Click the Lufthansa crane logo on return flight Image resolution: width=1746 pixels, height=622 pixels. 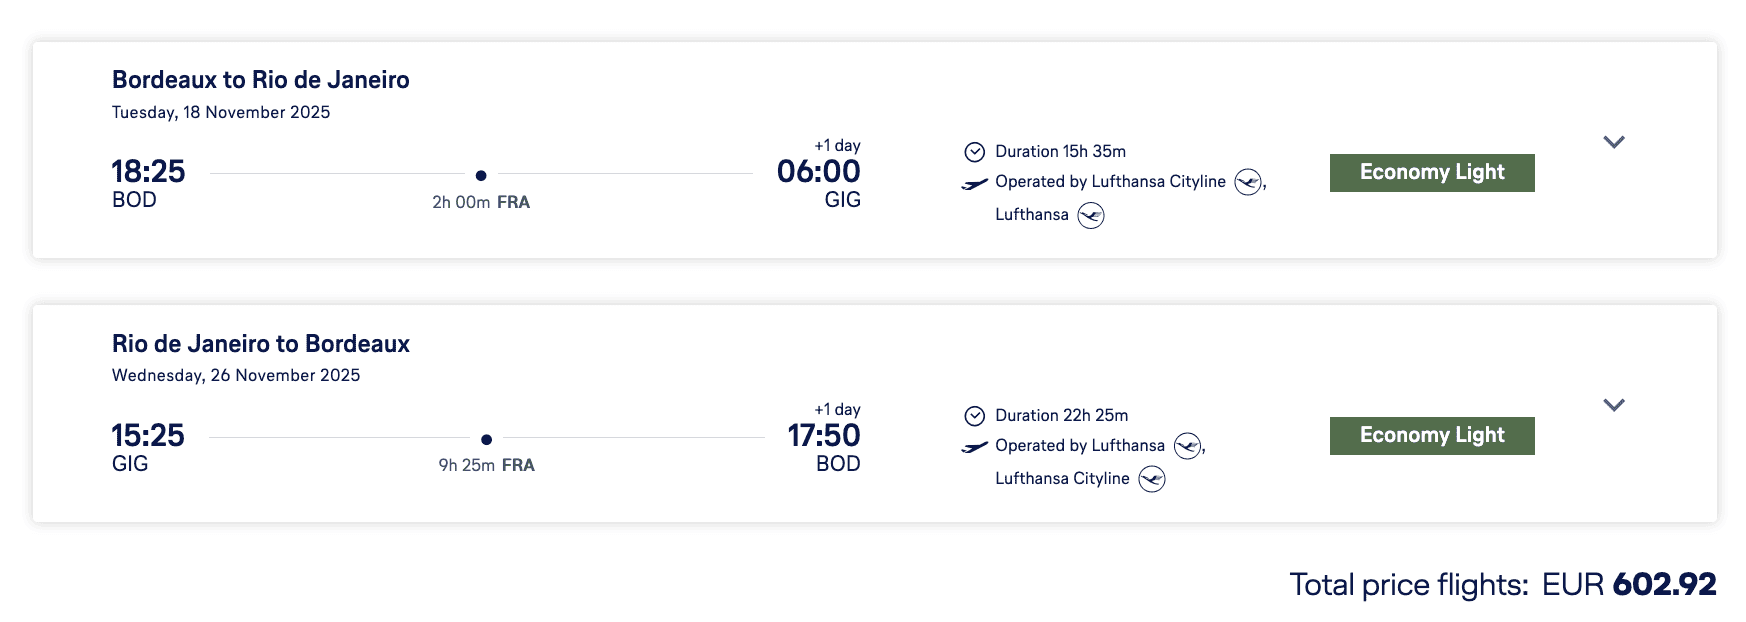(1186, 446)
